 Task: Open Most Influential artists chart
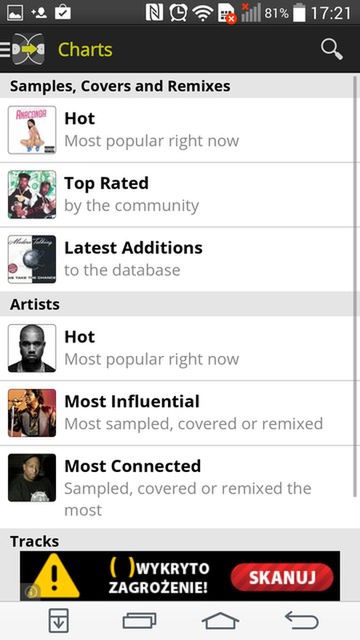[x=178, y=413]
